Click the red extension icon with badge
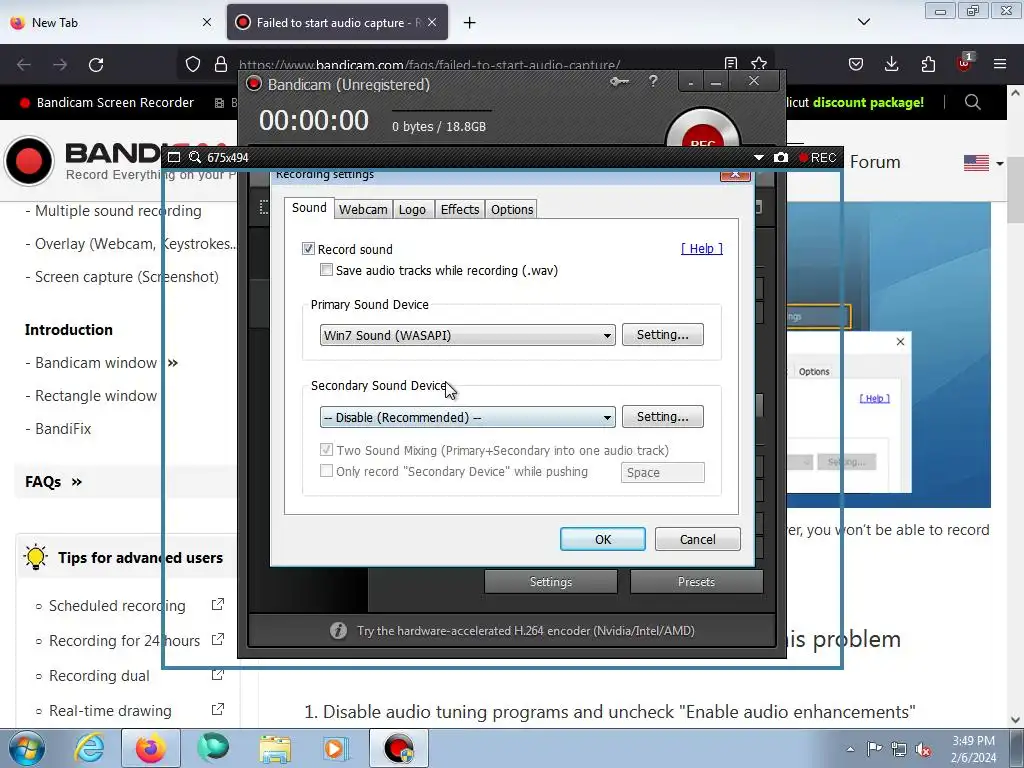 [x=964, y=63]
